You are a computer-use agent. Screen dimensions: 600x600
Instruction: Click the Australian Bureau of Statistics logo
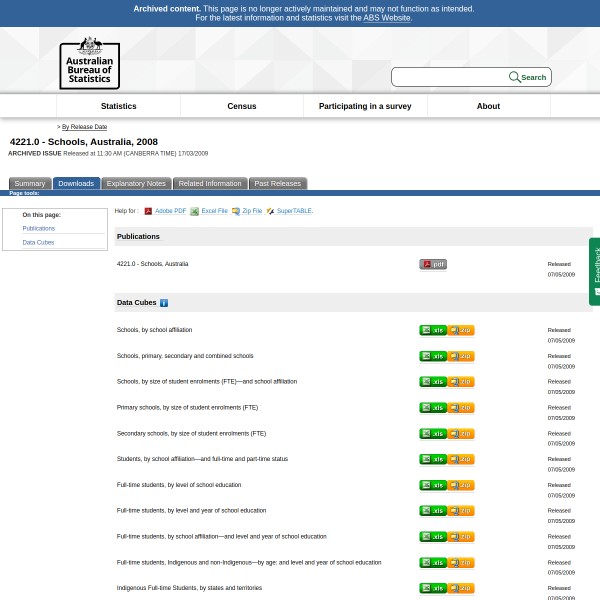pyautogui.click(x=89, y=63)
